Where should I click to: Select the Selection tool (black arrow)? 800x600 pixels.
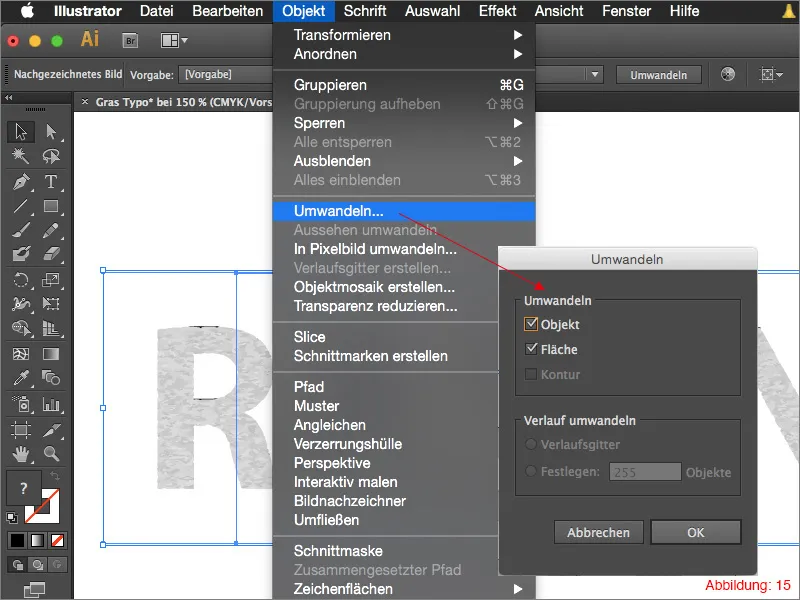pos(21,131)
